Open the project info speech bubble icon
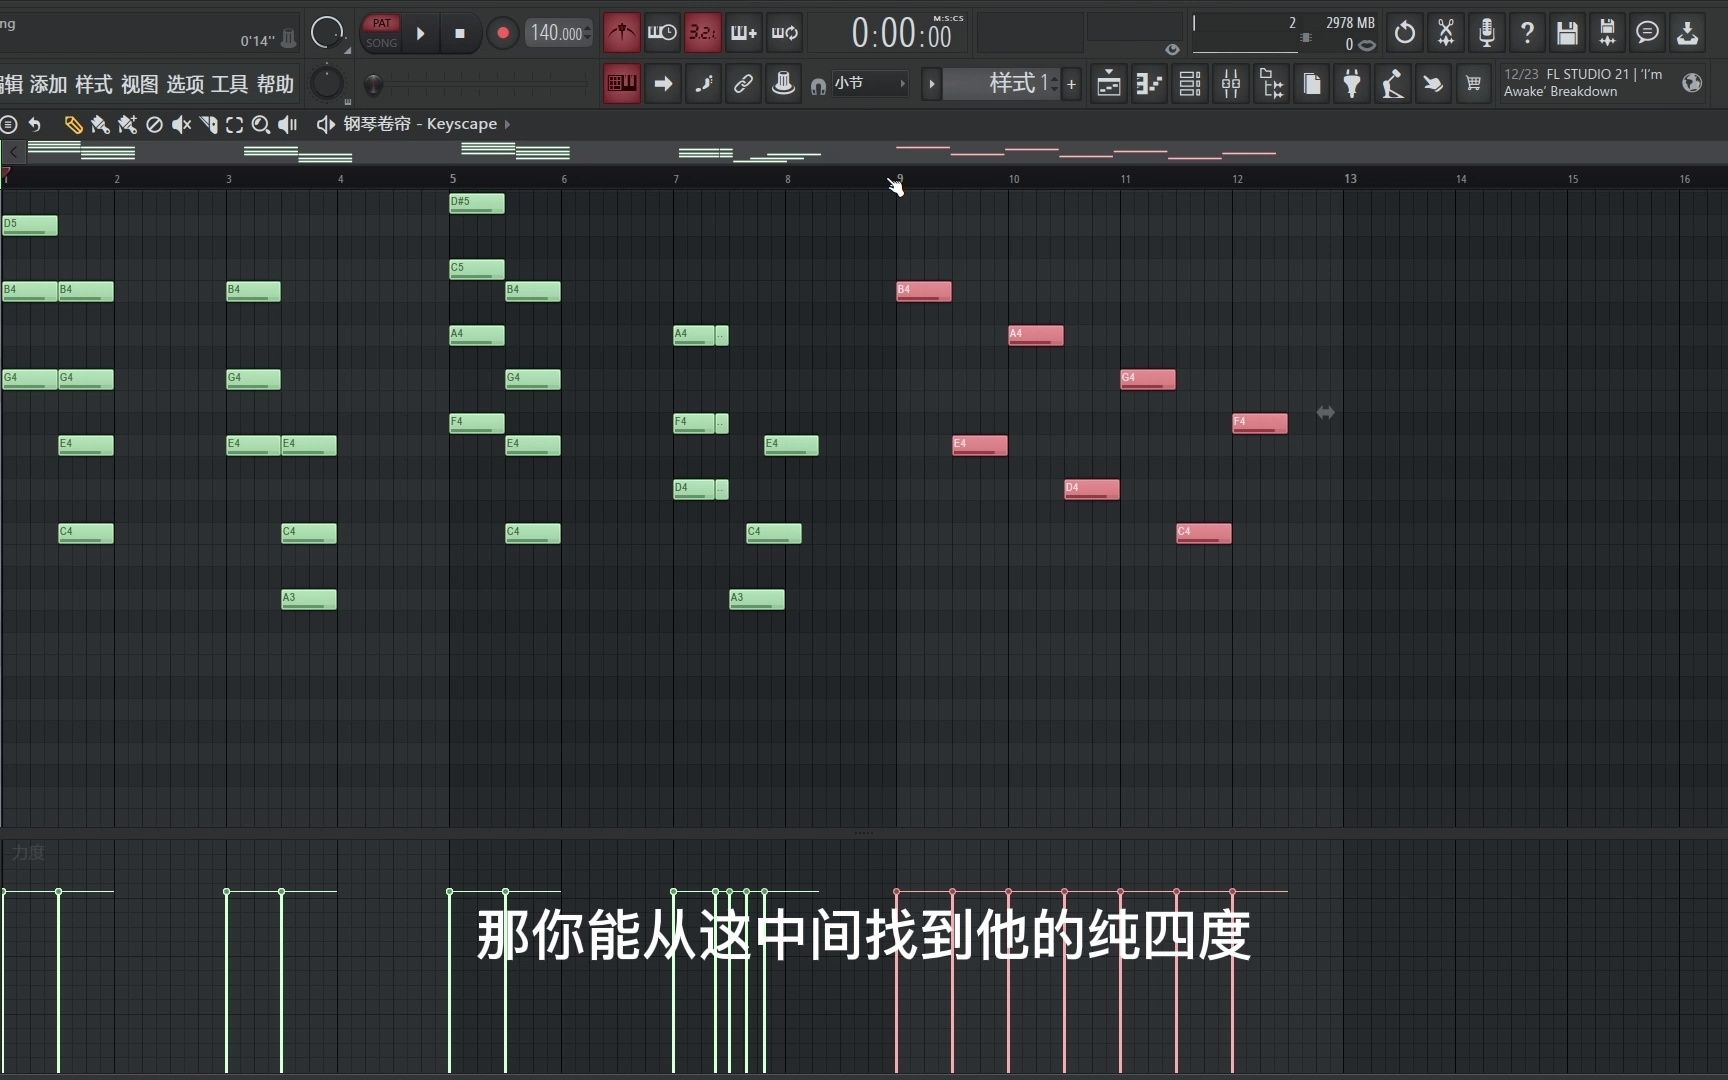1728x1080 pixels. (x=1647, y=33)
